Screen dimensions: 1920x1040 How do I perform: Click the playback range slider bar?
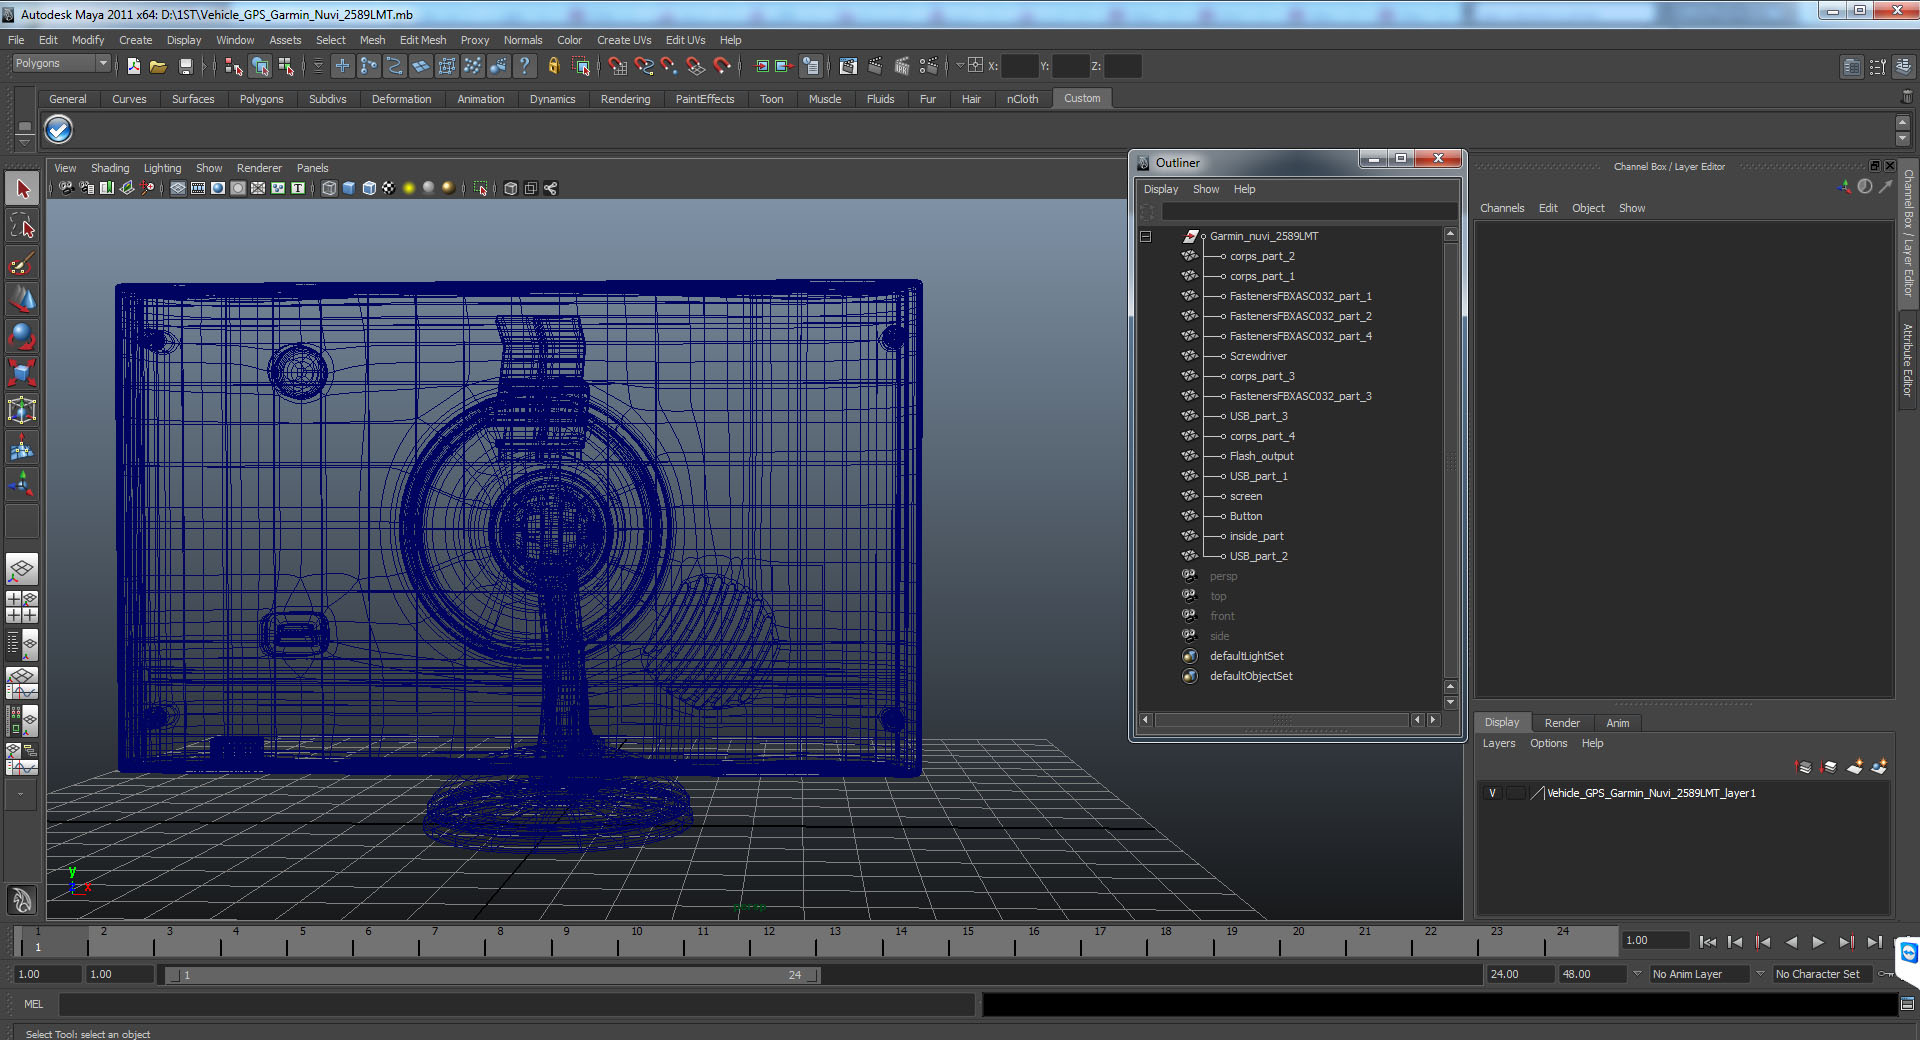coord(492,974)
